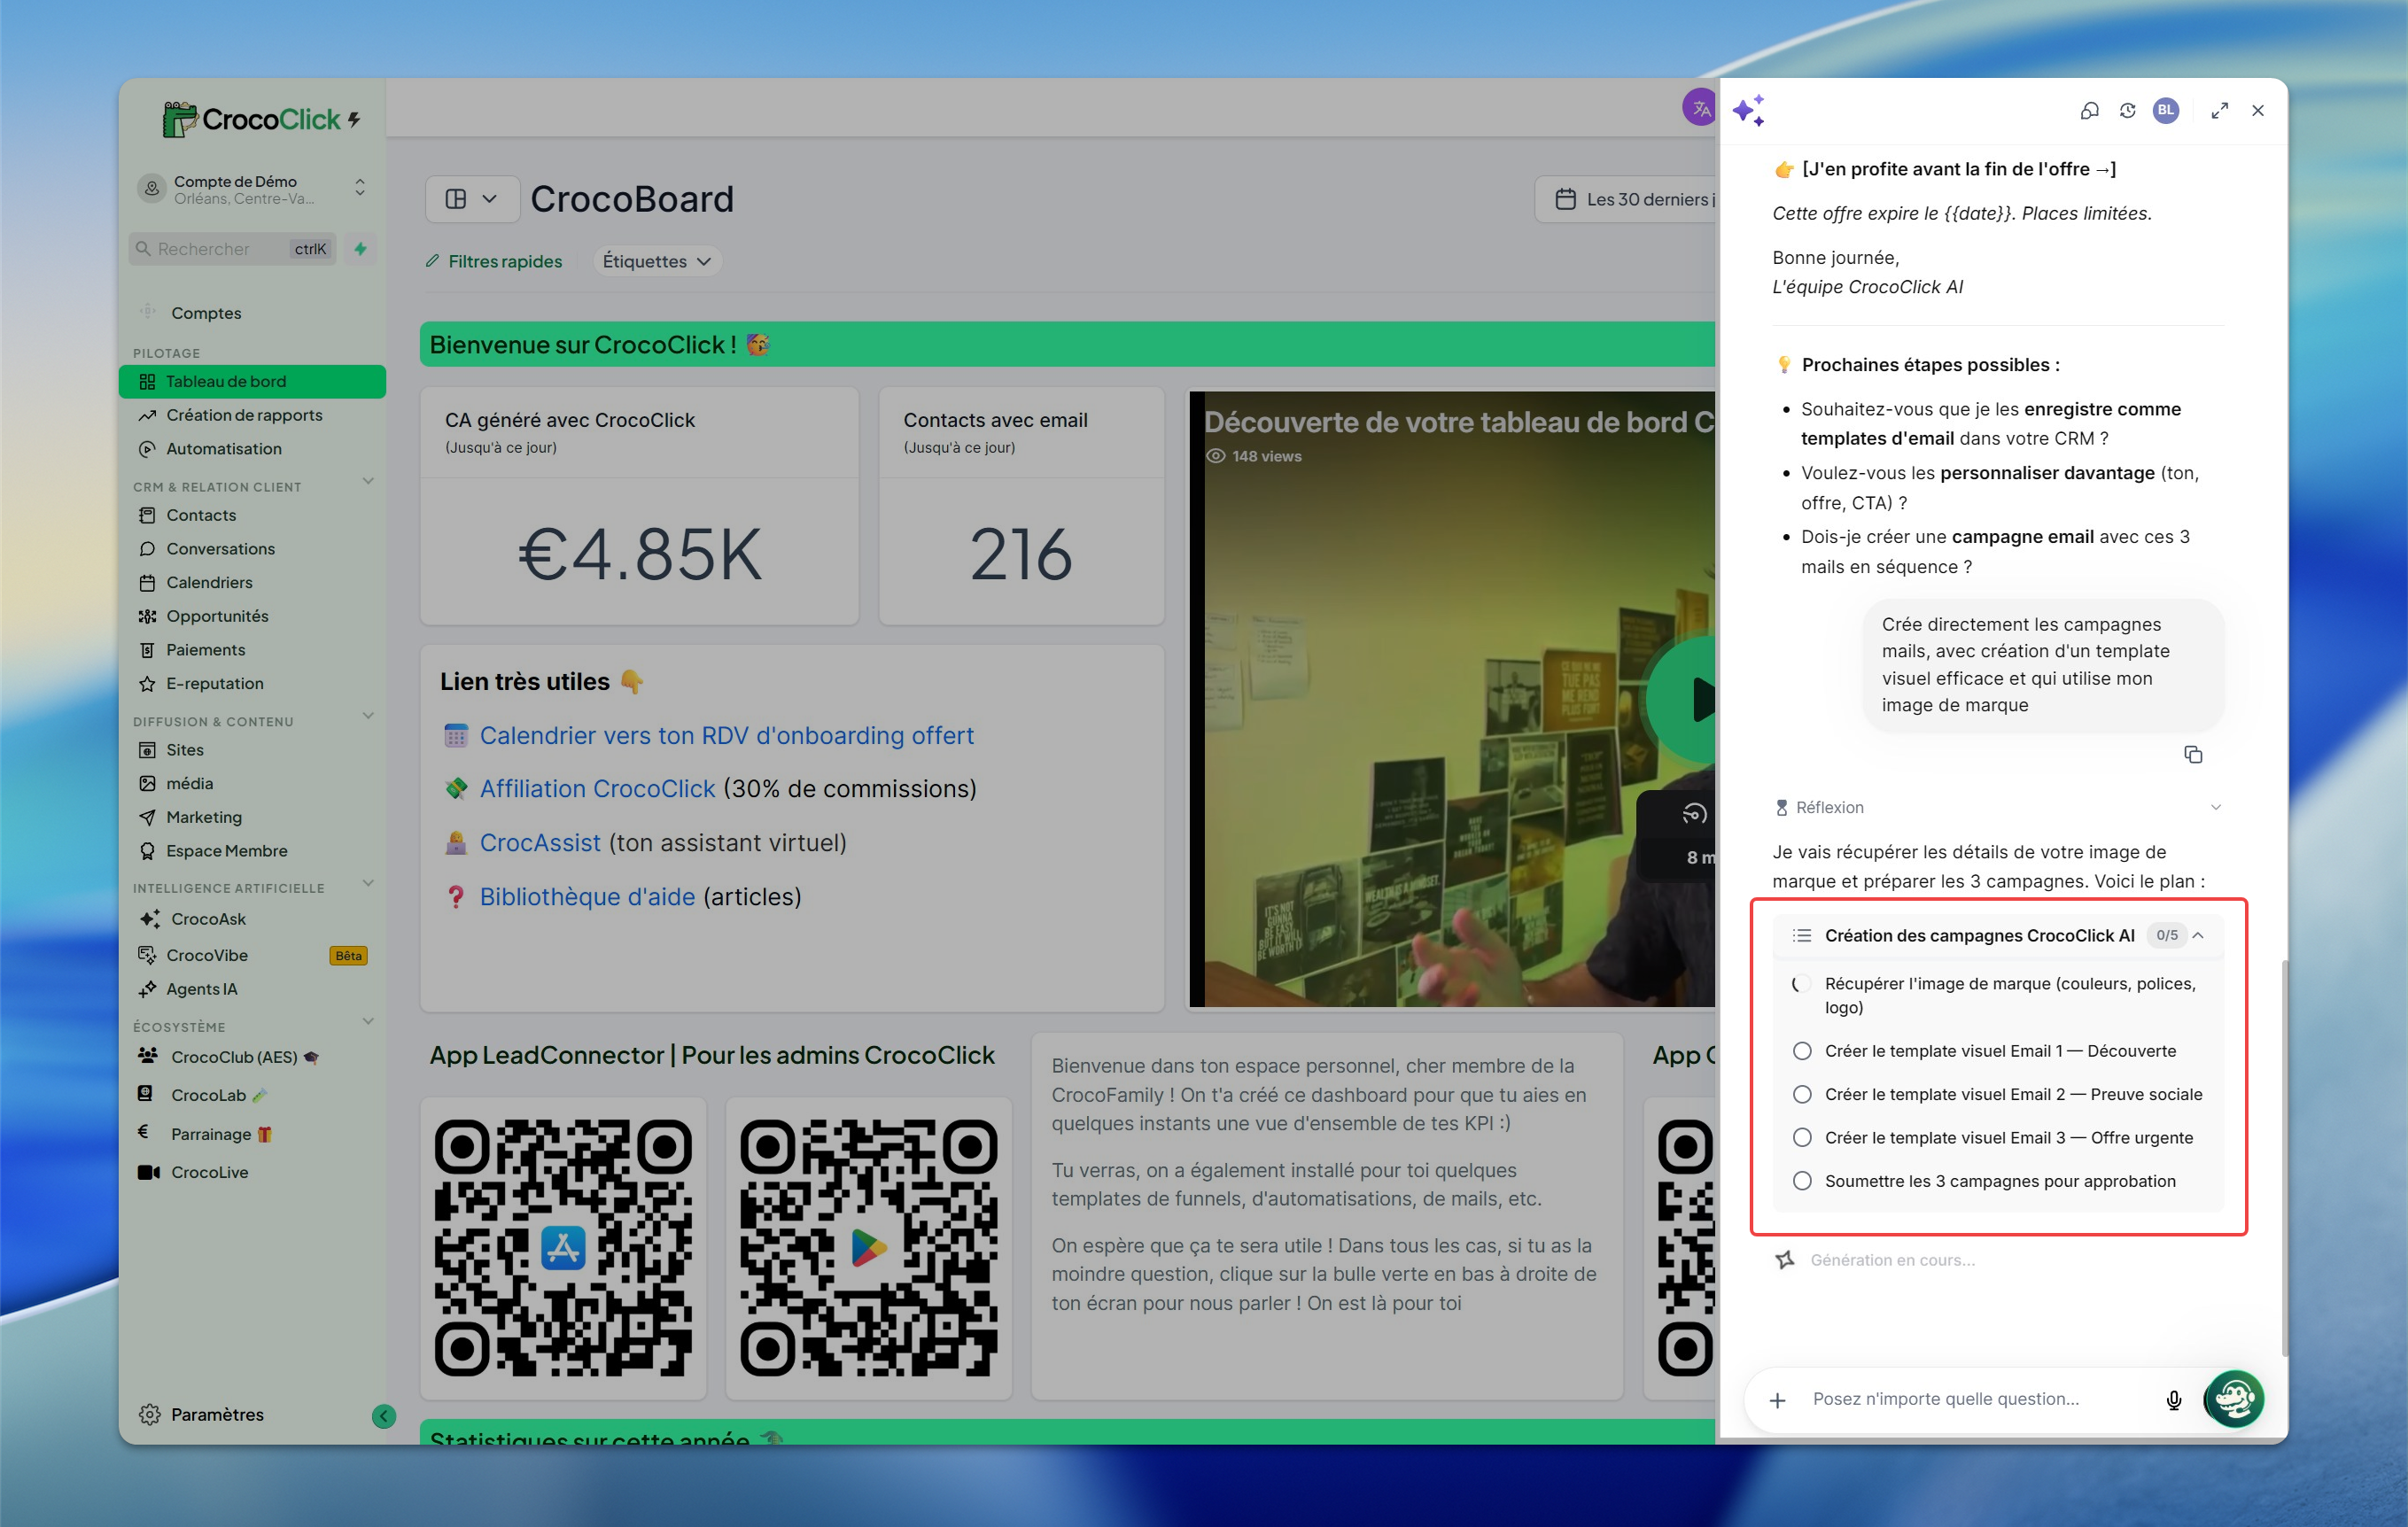2408x1527 pixels.
Task: Click the plus attachment icon in the chat input
Action: click(1777, 1400)
